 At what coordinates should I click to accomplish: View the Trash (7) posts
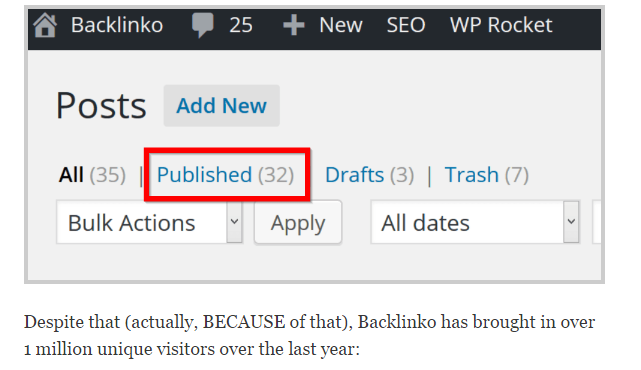[486, 175]
